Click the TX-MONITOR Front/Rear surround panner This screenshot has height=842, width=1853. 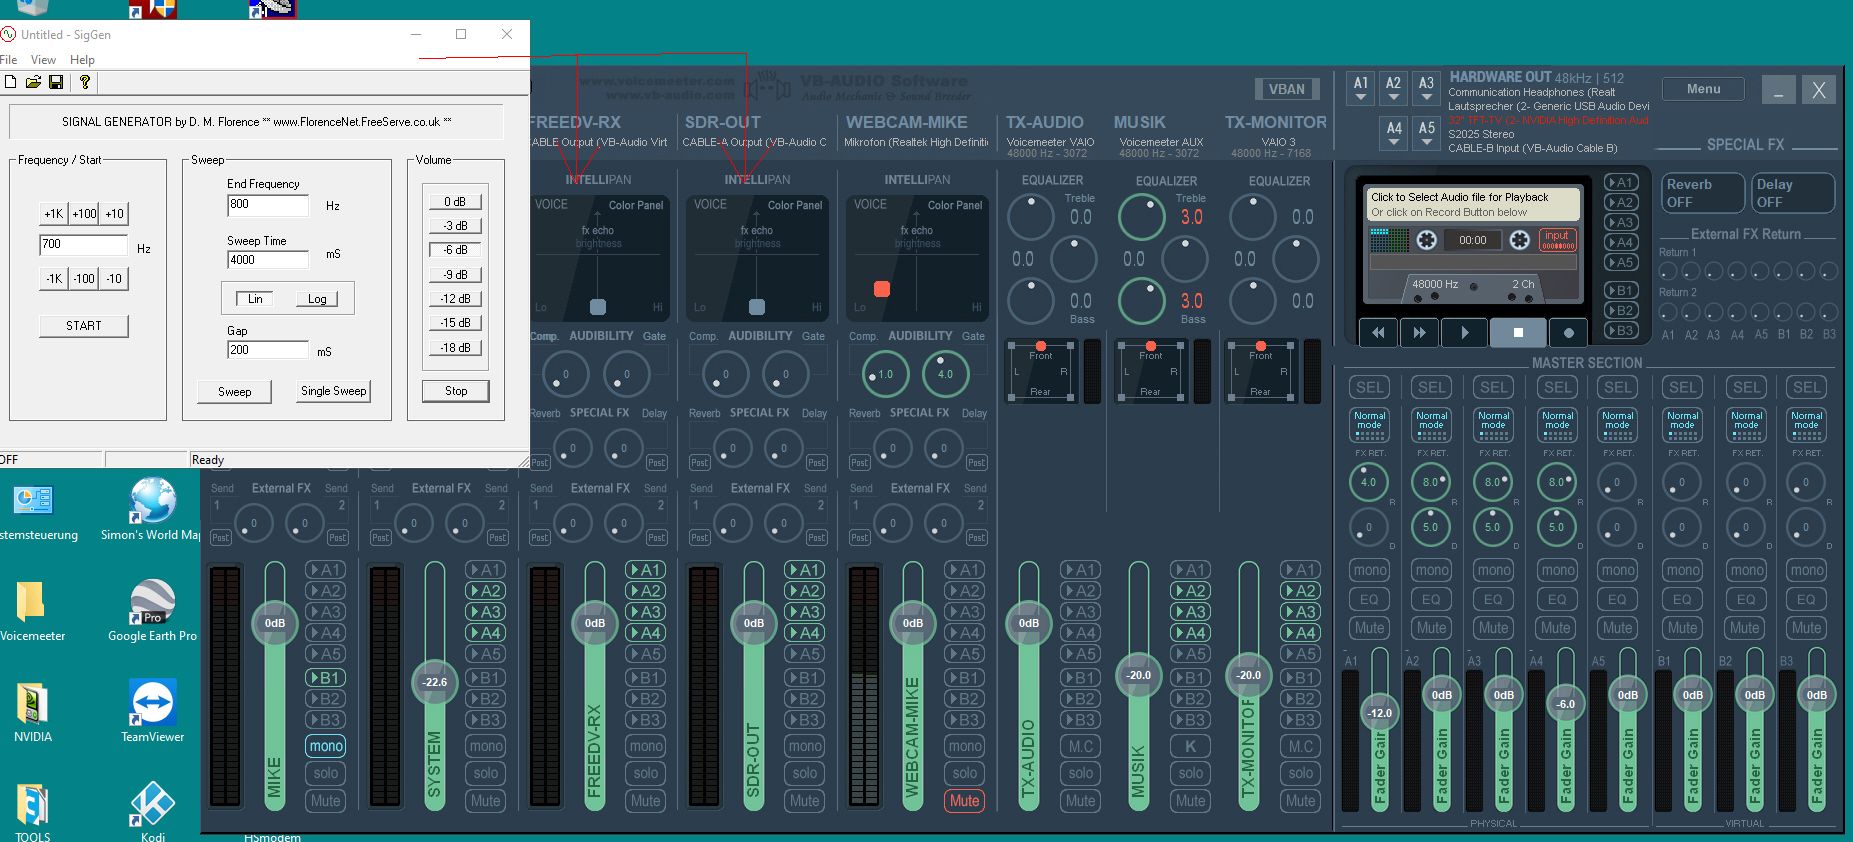coord(1261,372)
